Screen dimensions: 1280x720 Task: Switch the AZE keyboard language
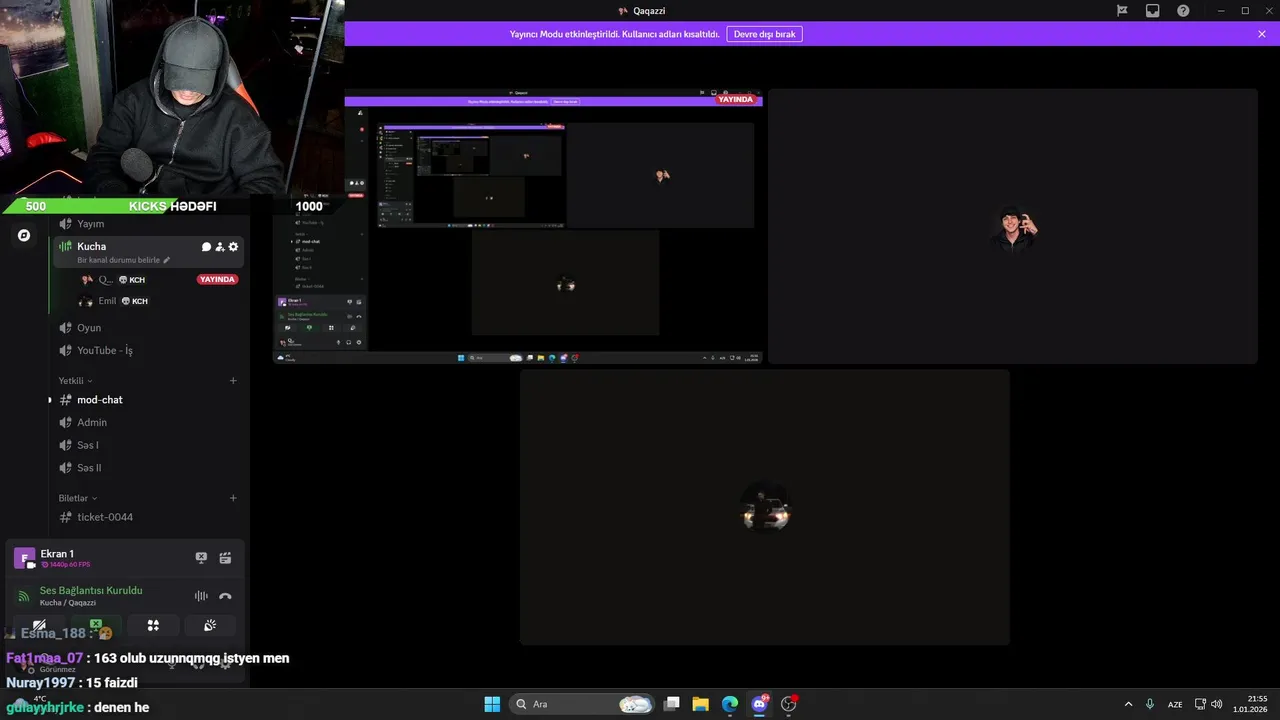point(1175,704)
